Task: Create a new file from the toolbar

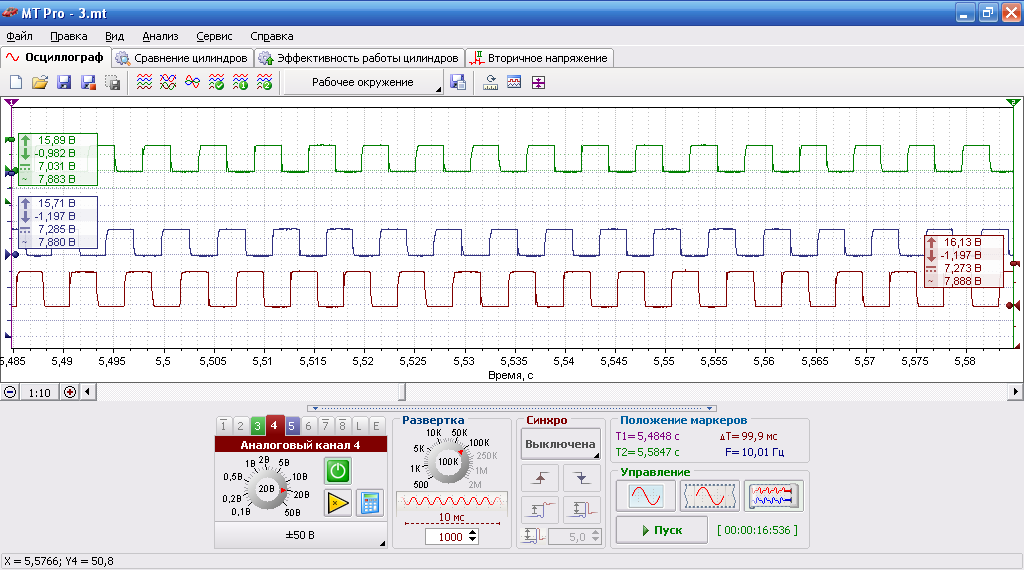Action: tap(16, 82)
